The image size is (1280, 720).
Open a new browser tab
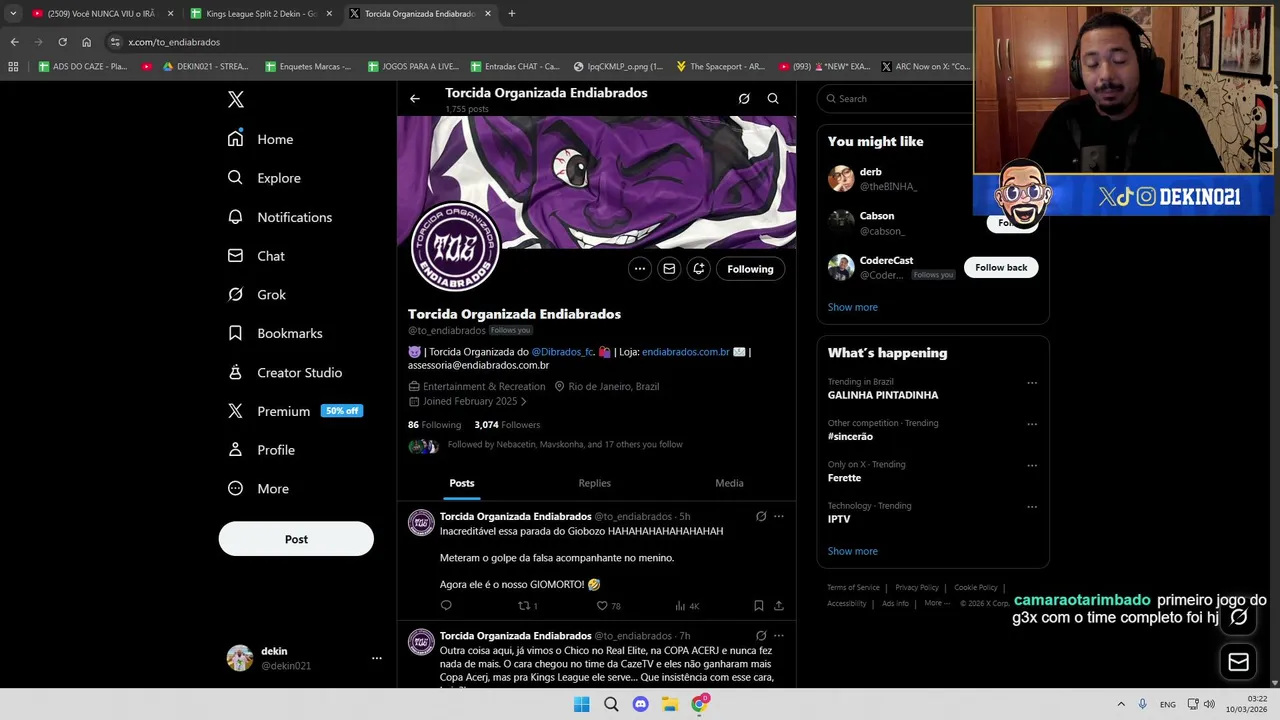click(x=511, y=14)
